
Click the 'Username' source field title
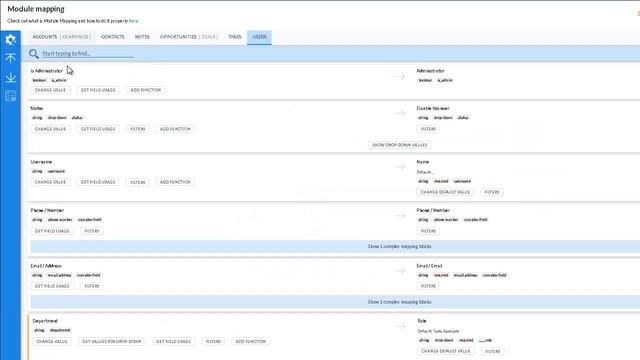click(41, 162)
